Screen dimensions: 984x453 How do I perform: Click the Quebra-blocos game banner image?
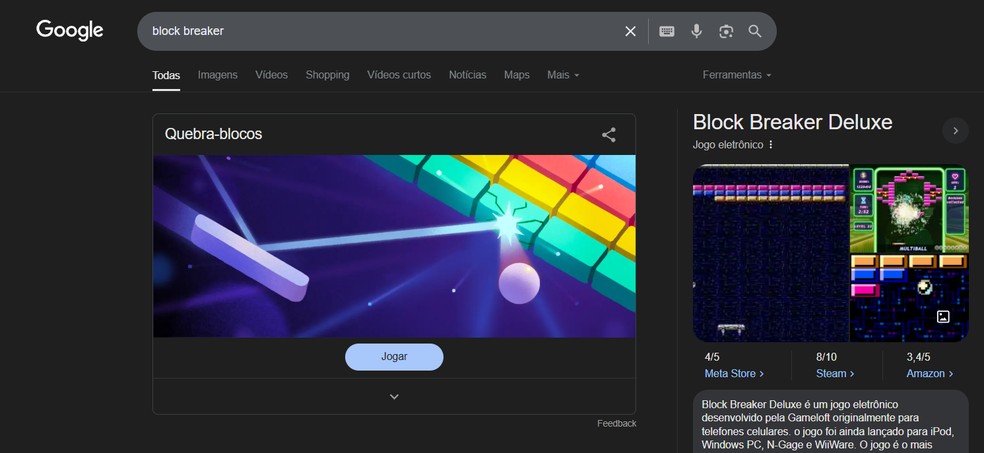394,246
